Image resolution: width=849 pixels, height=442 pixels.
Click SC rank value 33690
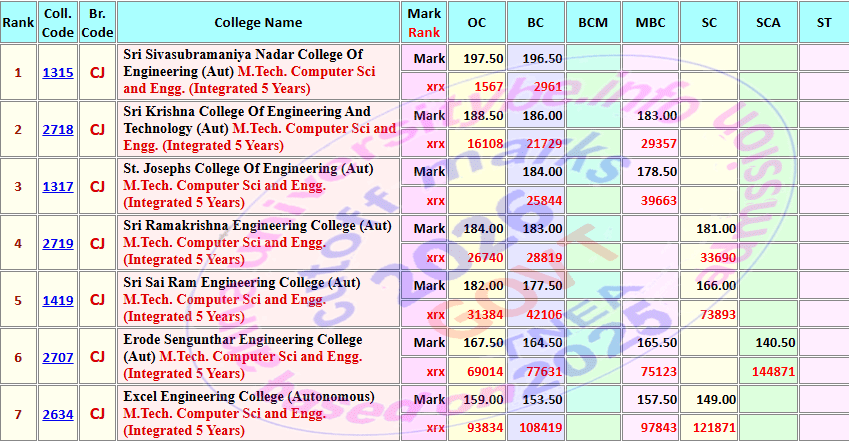pyautogui.click(x=718, y=257)
